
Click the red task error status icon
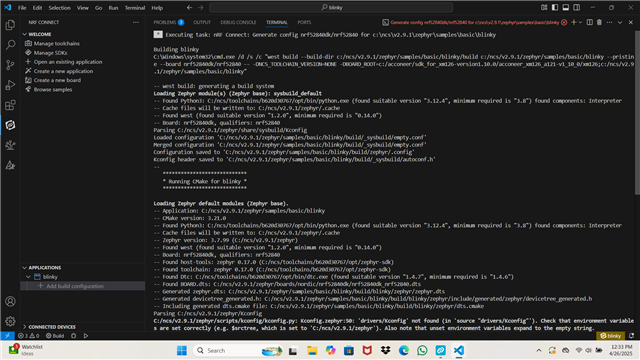564,22
